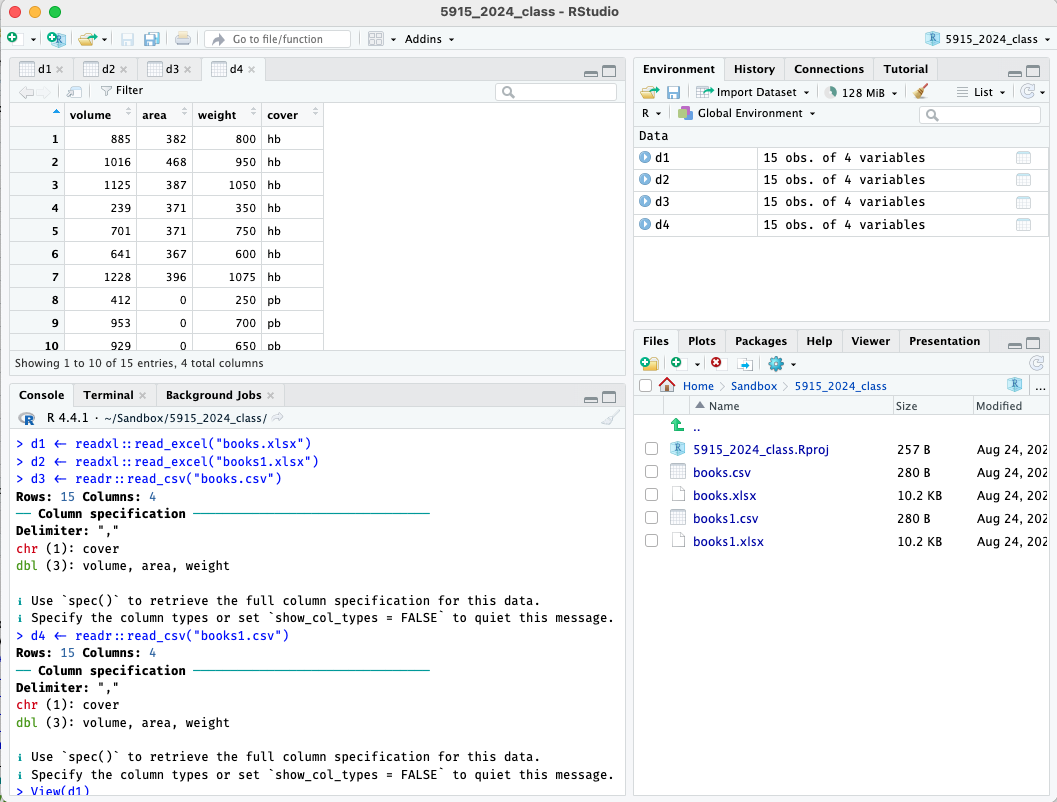Sort data by volume column header
1057x802 pixels.
click(x=100, y=115)
